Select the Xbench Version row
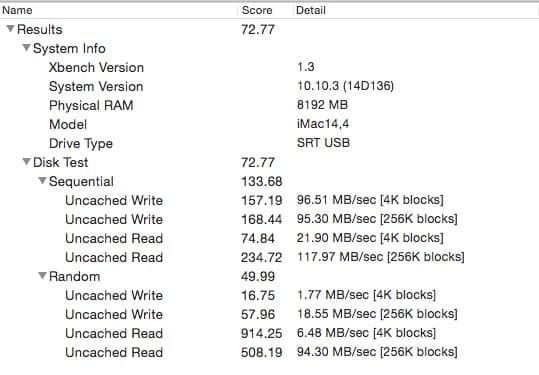 (x=270, y=67)
